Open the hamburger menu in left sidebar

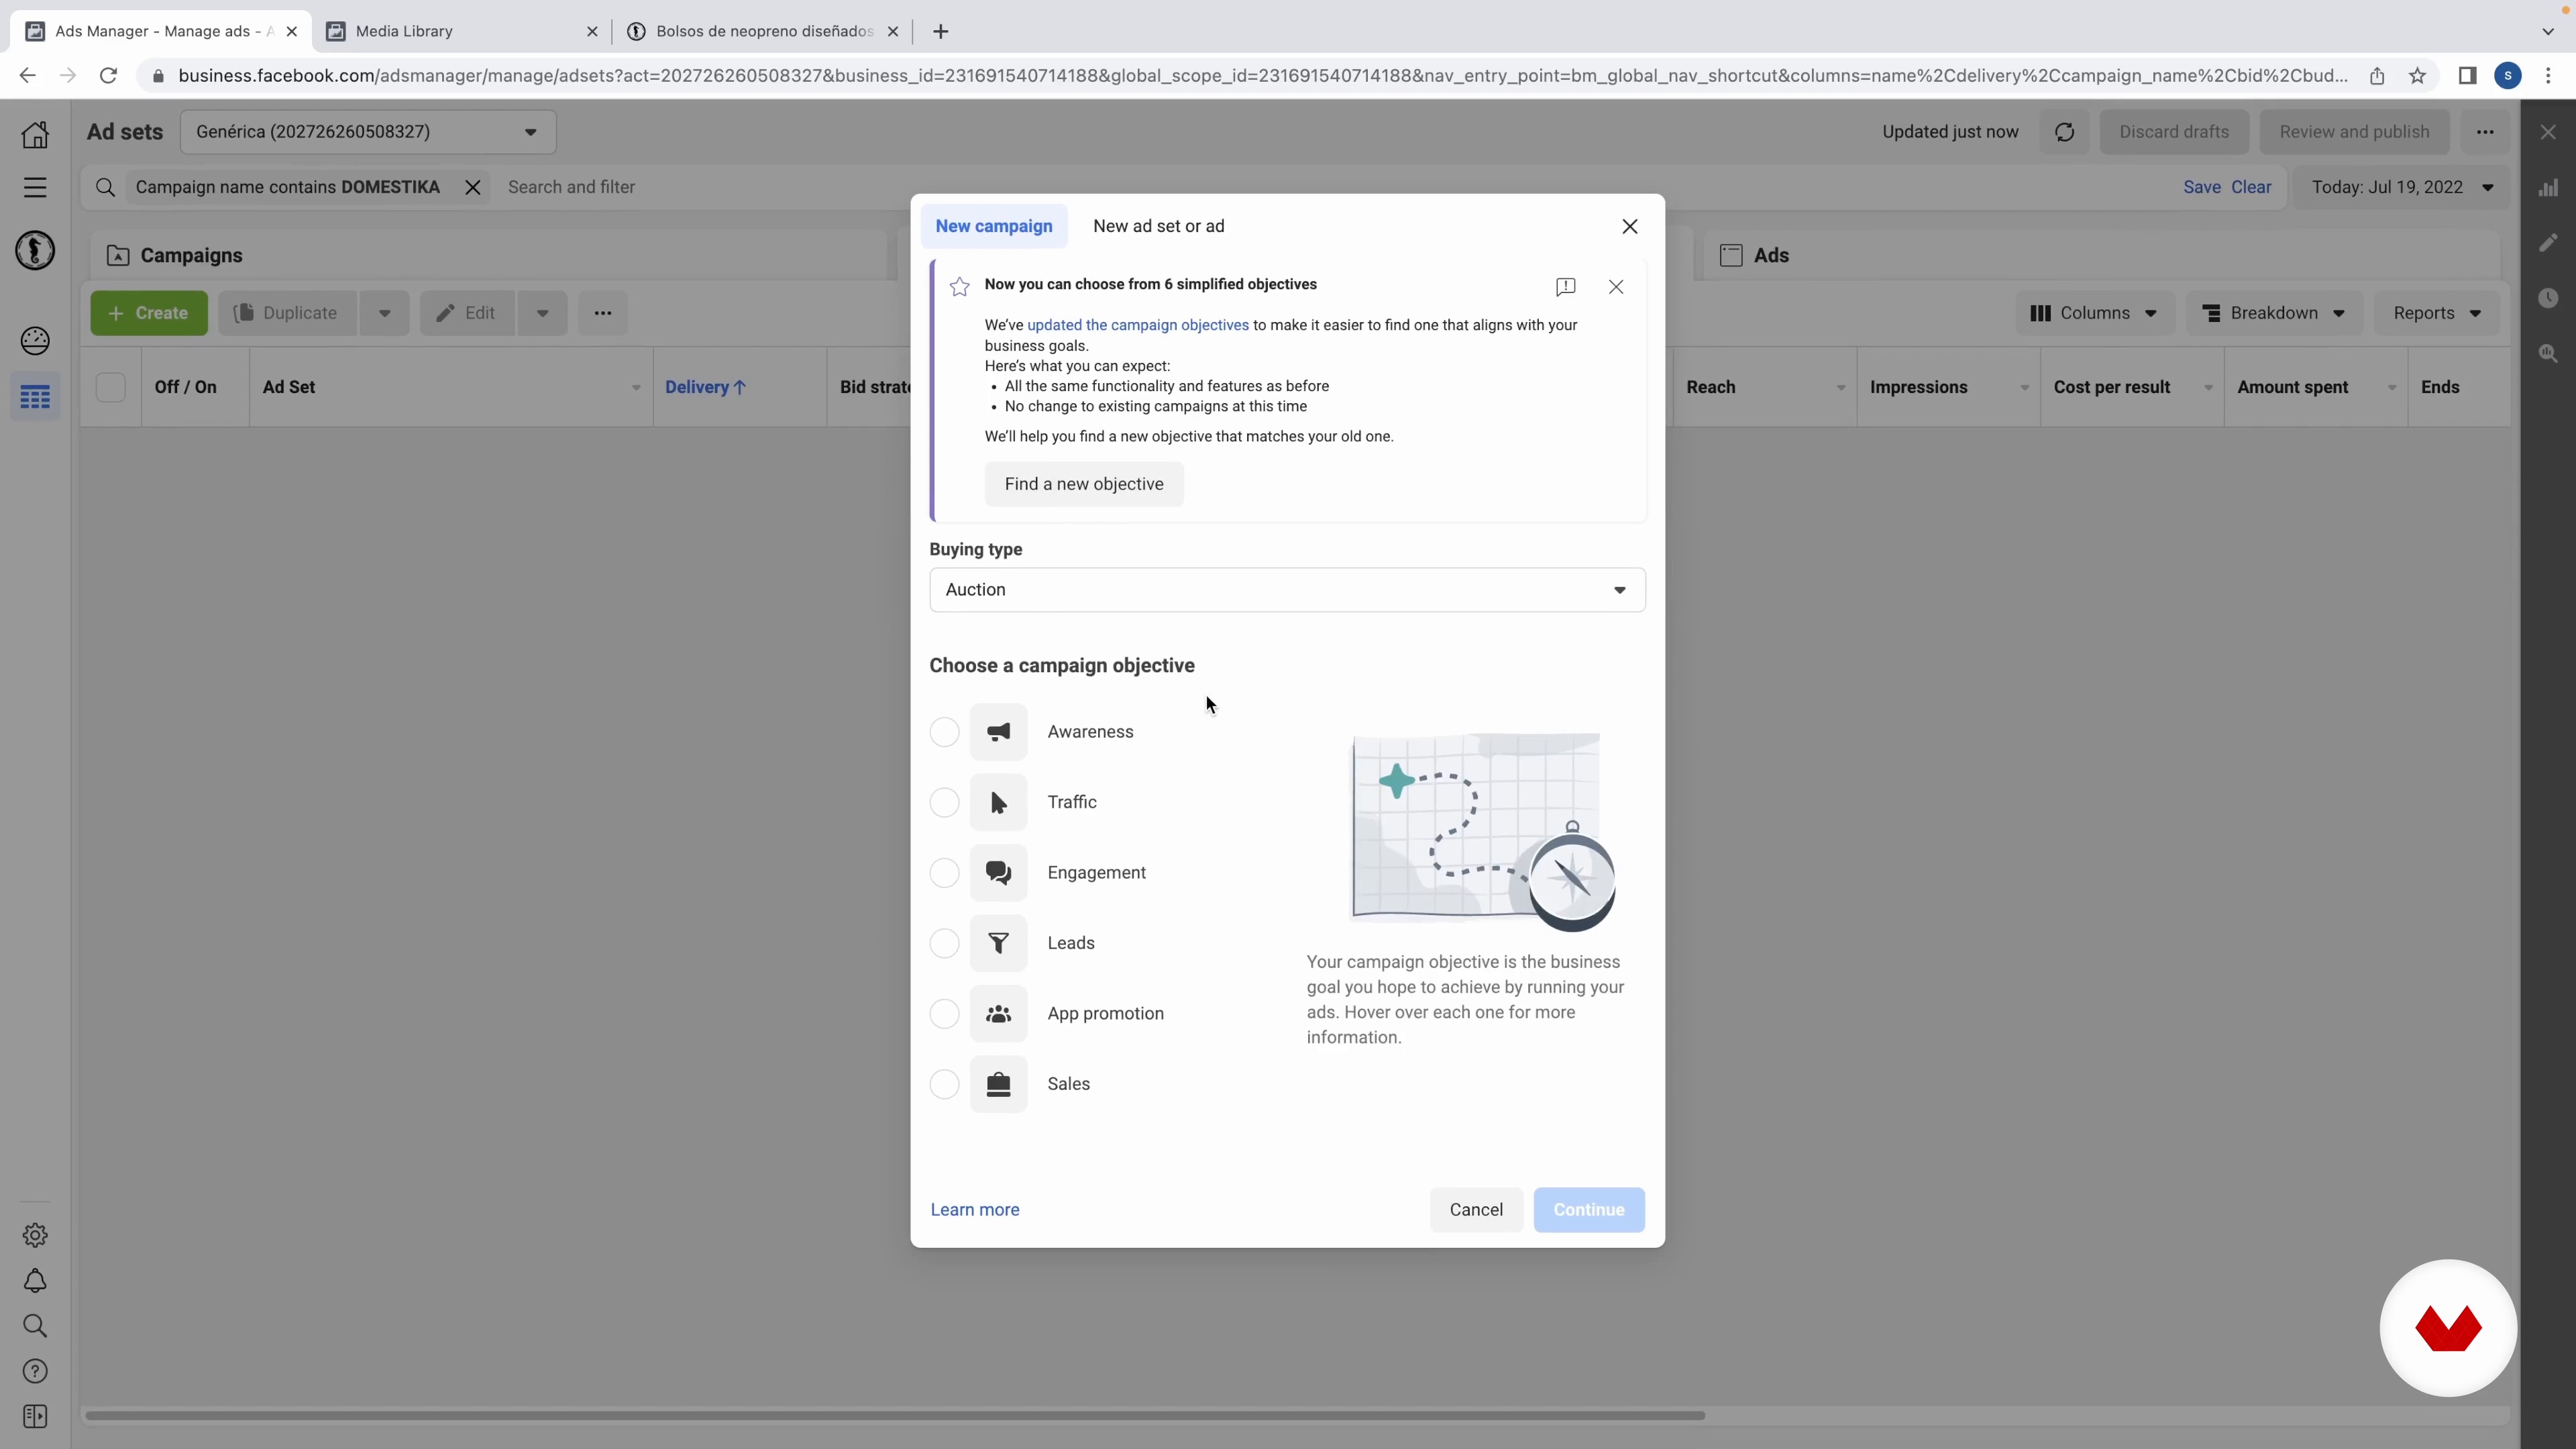coord(35,188)
